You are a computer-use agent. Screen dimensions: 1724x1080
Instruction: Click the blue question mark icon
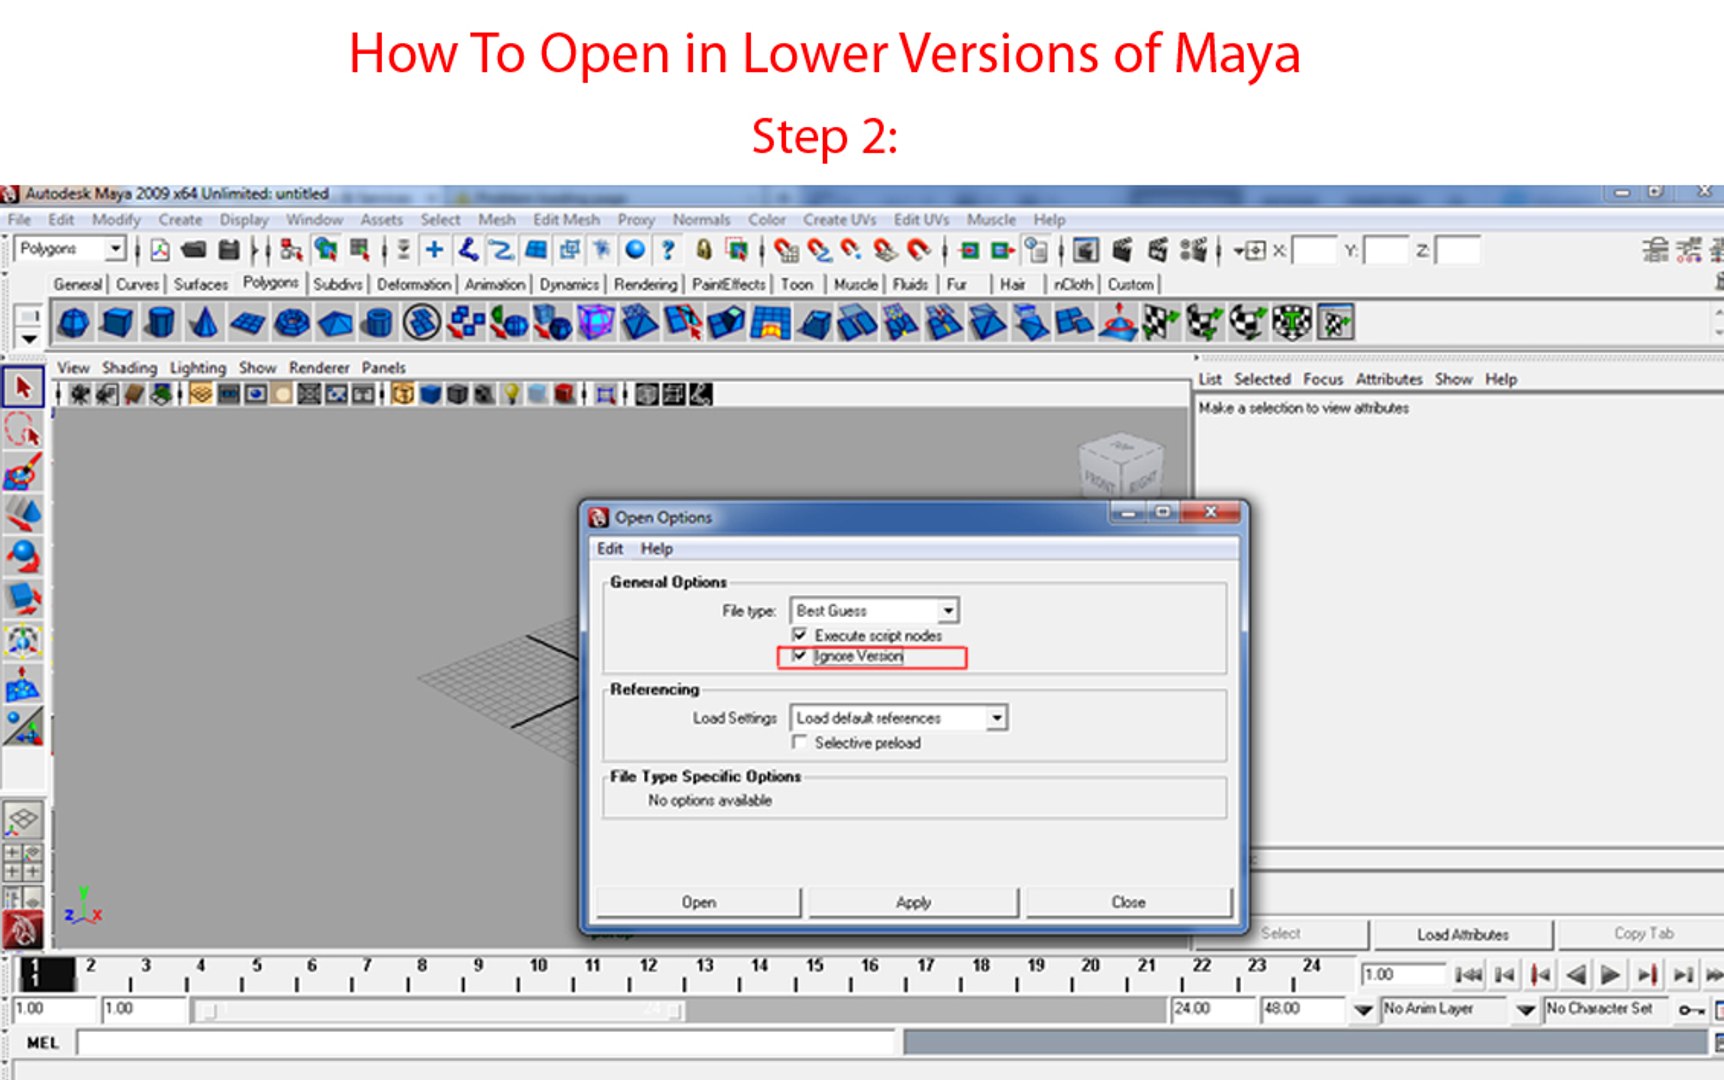coord(668,250)
